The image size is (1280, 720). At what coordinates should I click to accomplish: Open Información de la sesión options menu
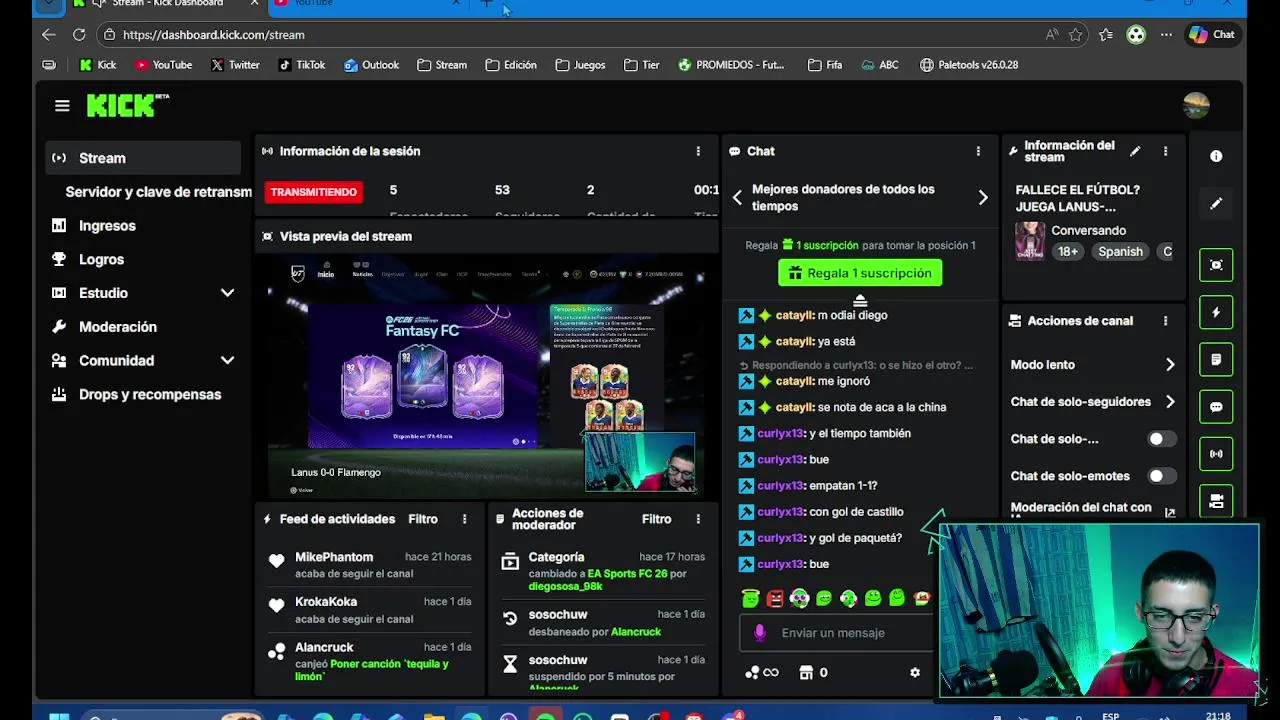click(x=698, y=151)
